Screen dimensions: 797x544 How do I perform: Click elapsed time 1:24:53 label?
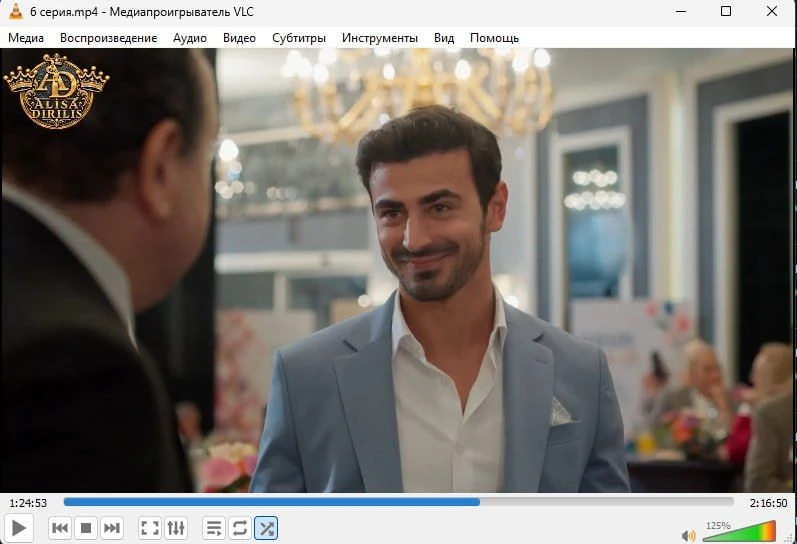[28, 503]
